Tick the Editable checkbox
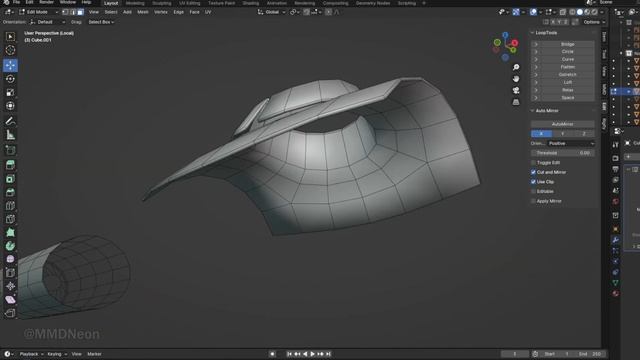This screenshot has height=360, width=640. [533, 191]
